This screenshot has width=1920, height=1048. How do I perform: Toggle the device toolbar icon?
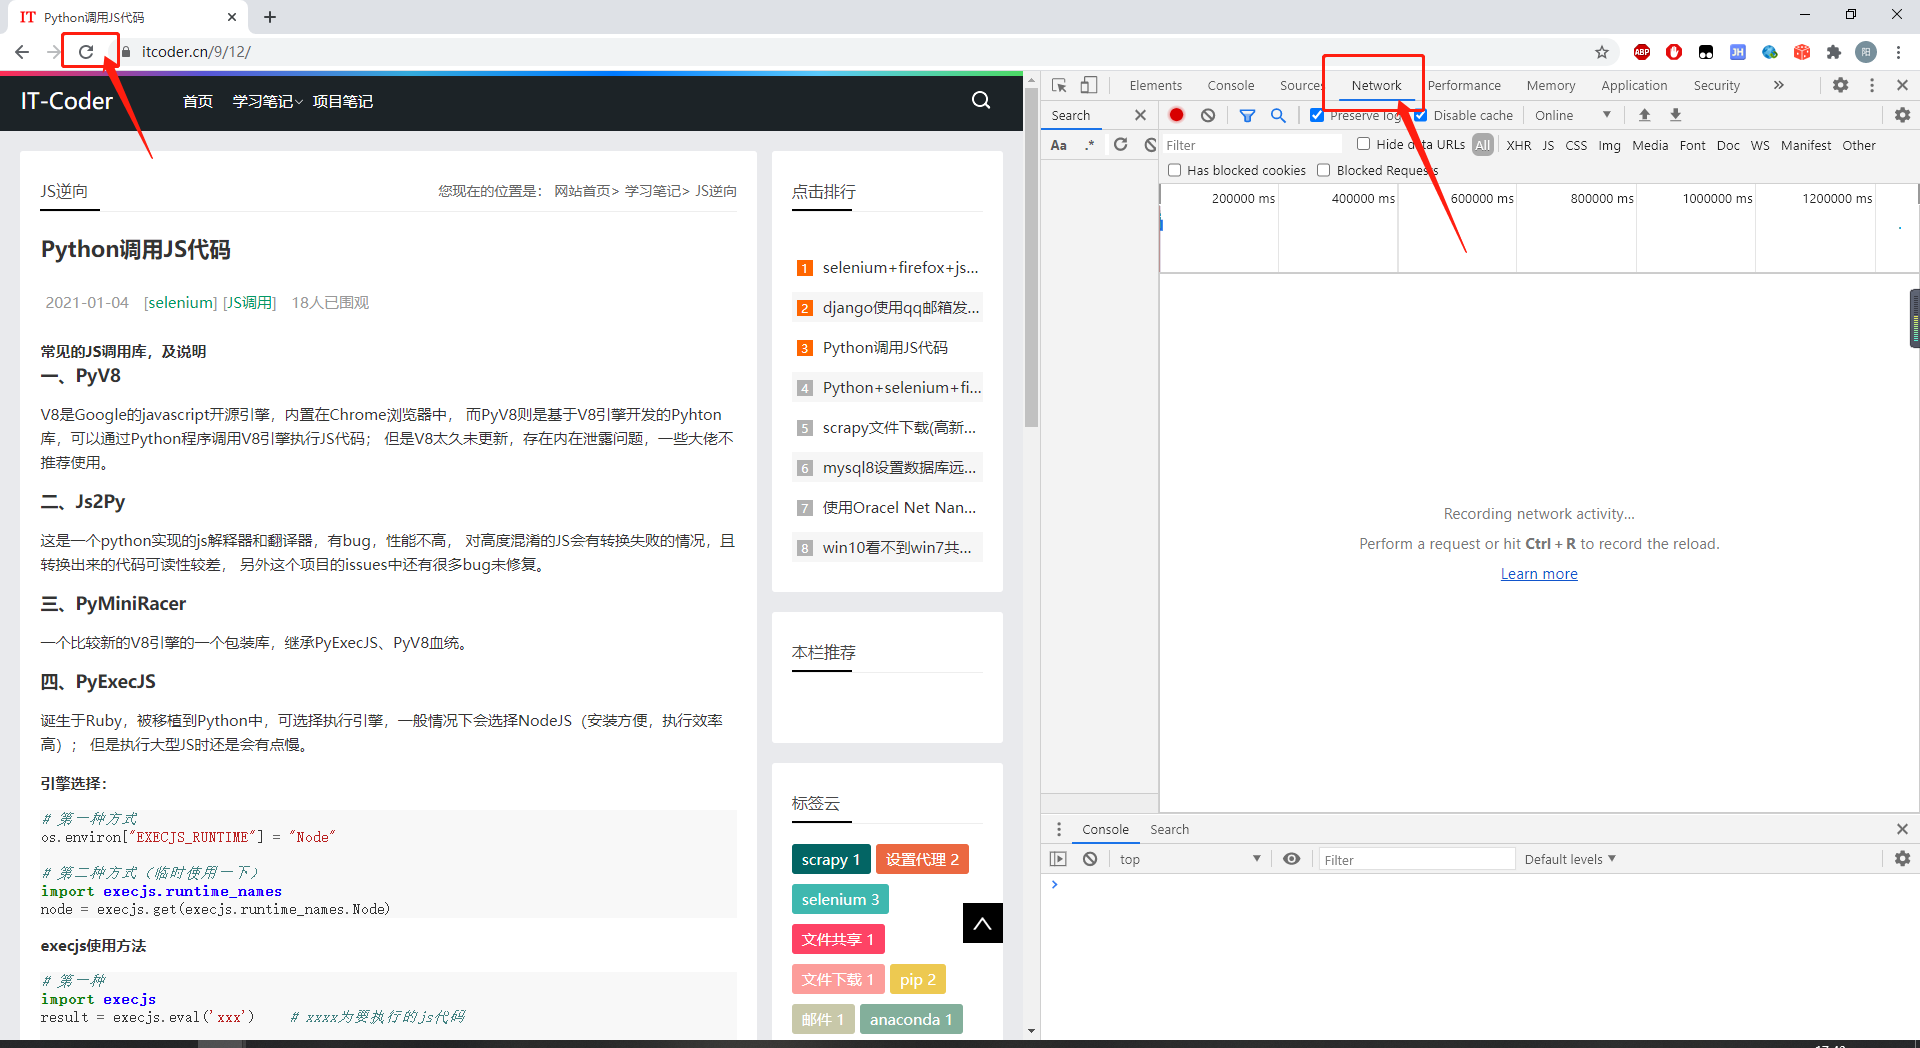point(1089,85)
